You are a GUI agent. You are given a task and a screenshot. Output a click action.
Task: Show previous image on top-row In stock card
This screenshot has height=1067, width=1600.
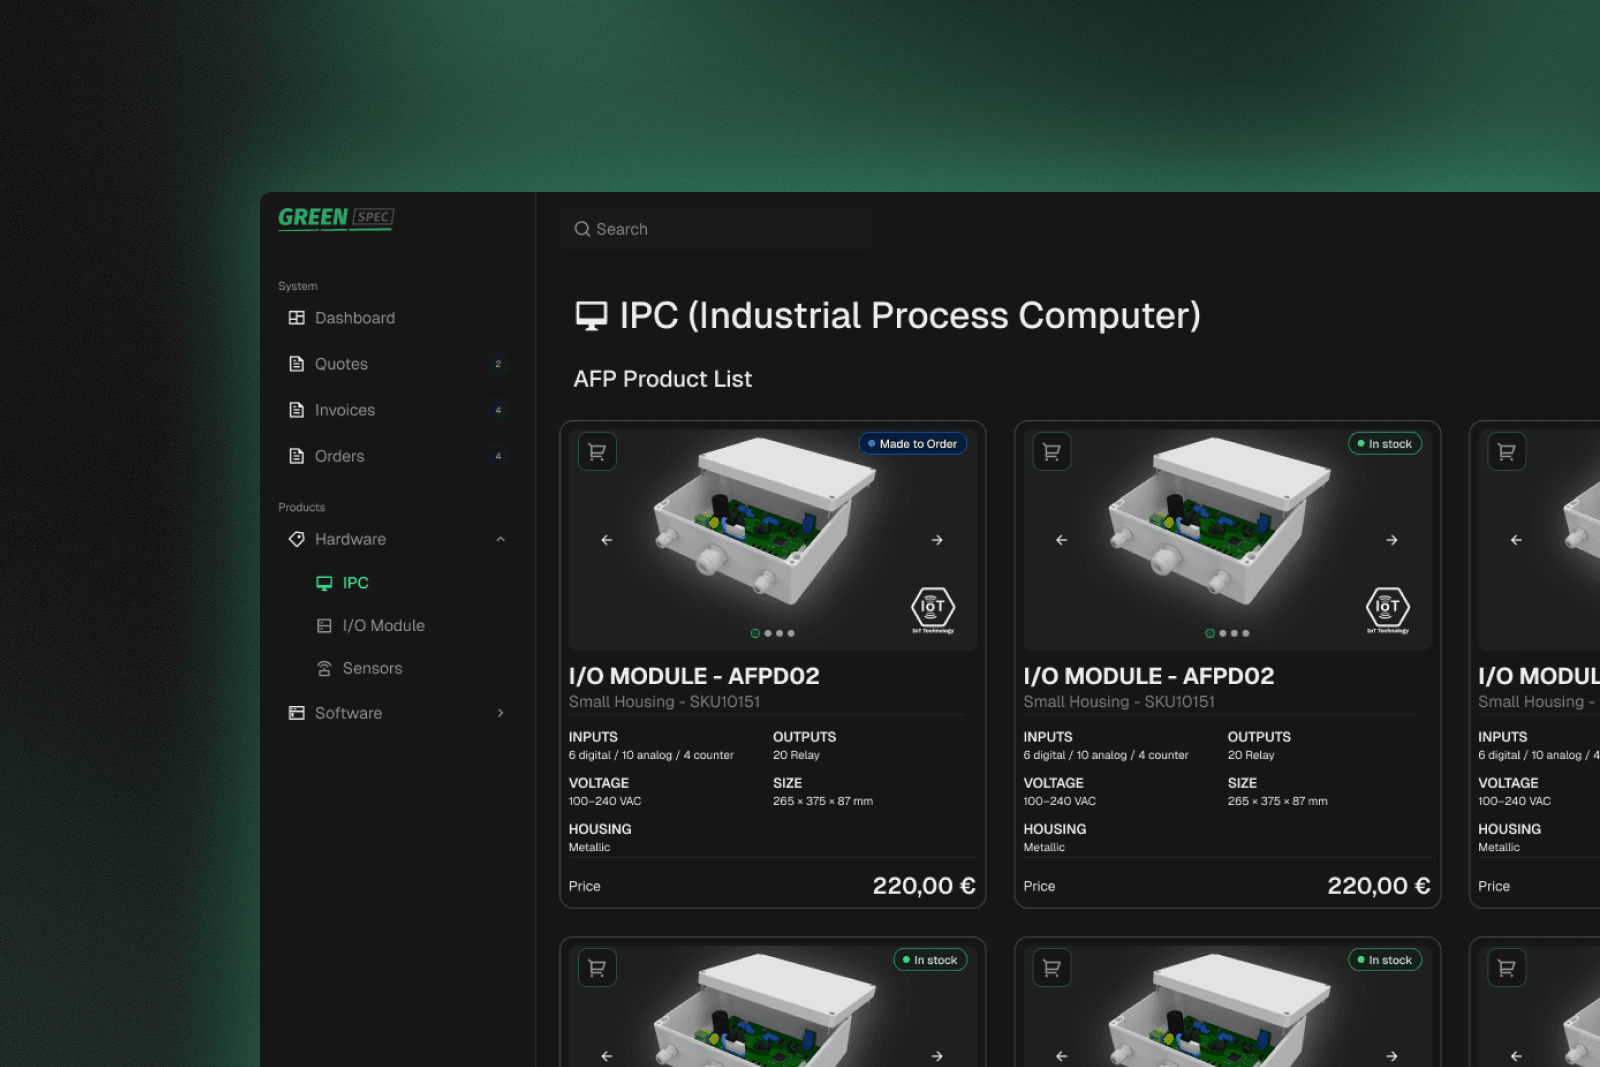[1062, 540]
